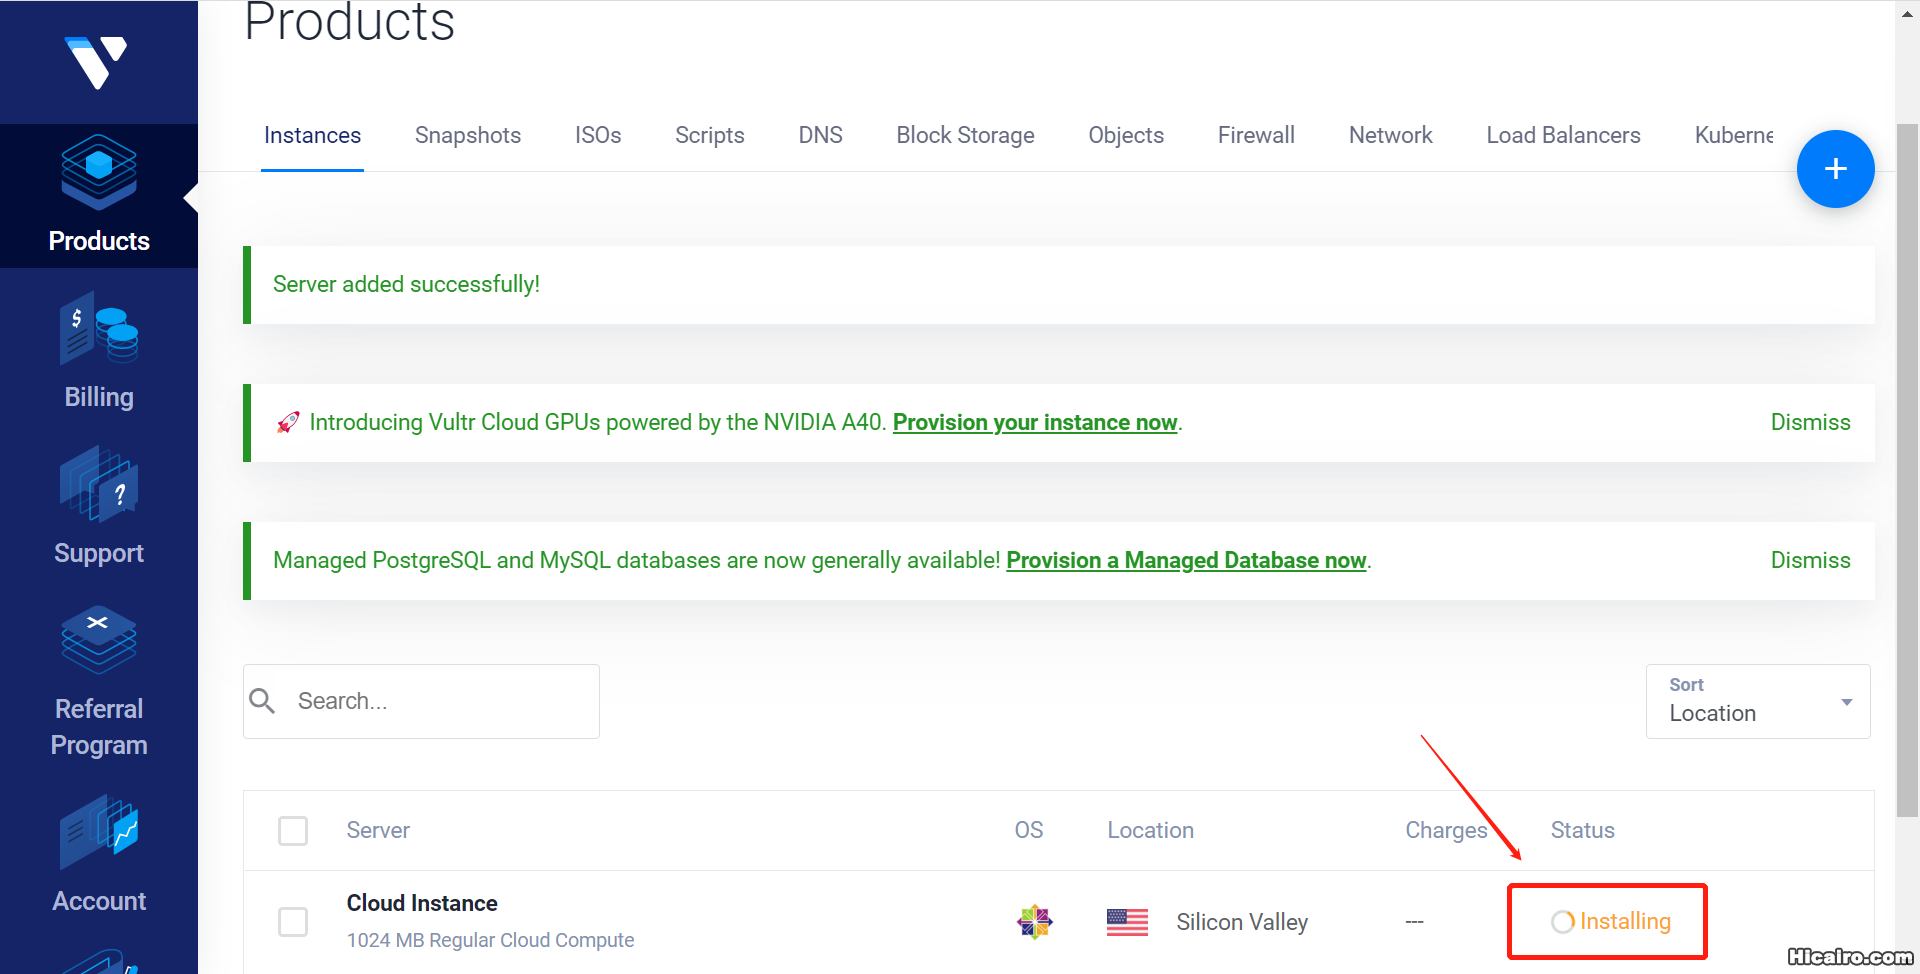This screenshot has height=974, width=1920.
Task: Toggle the select-all servers checkbox
Action: (x=293, y=831)
